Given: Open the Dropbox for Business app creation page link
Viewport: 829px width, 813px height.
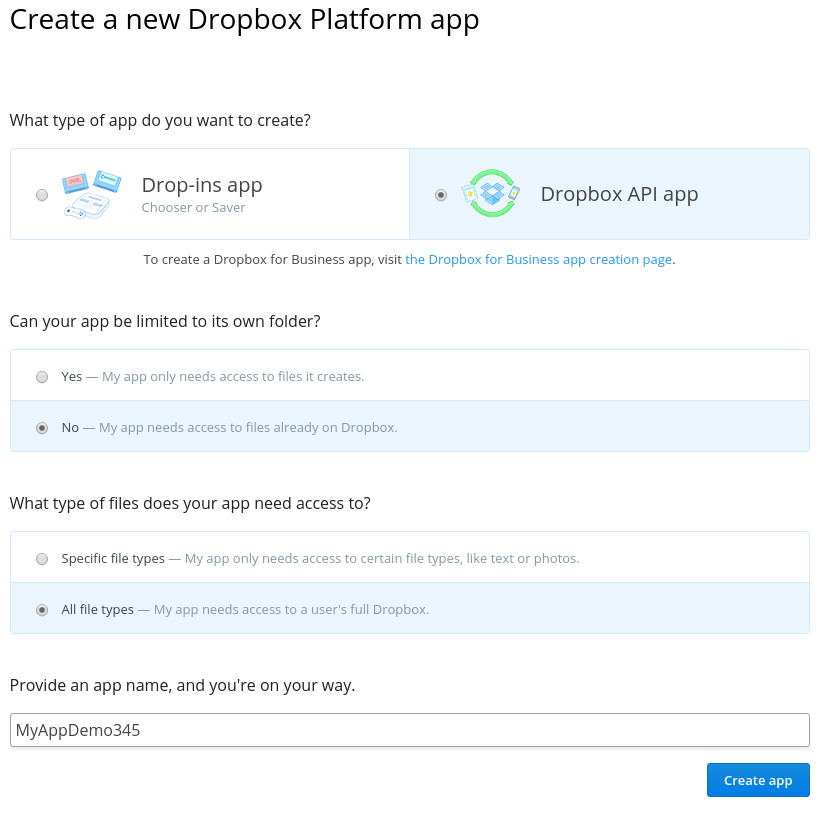Looking at the screenshot, I should pos(539,260).
